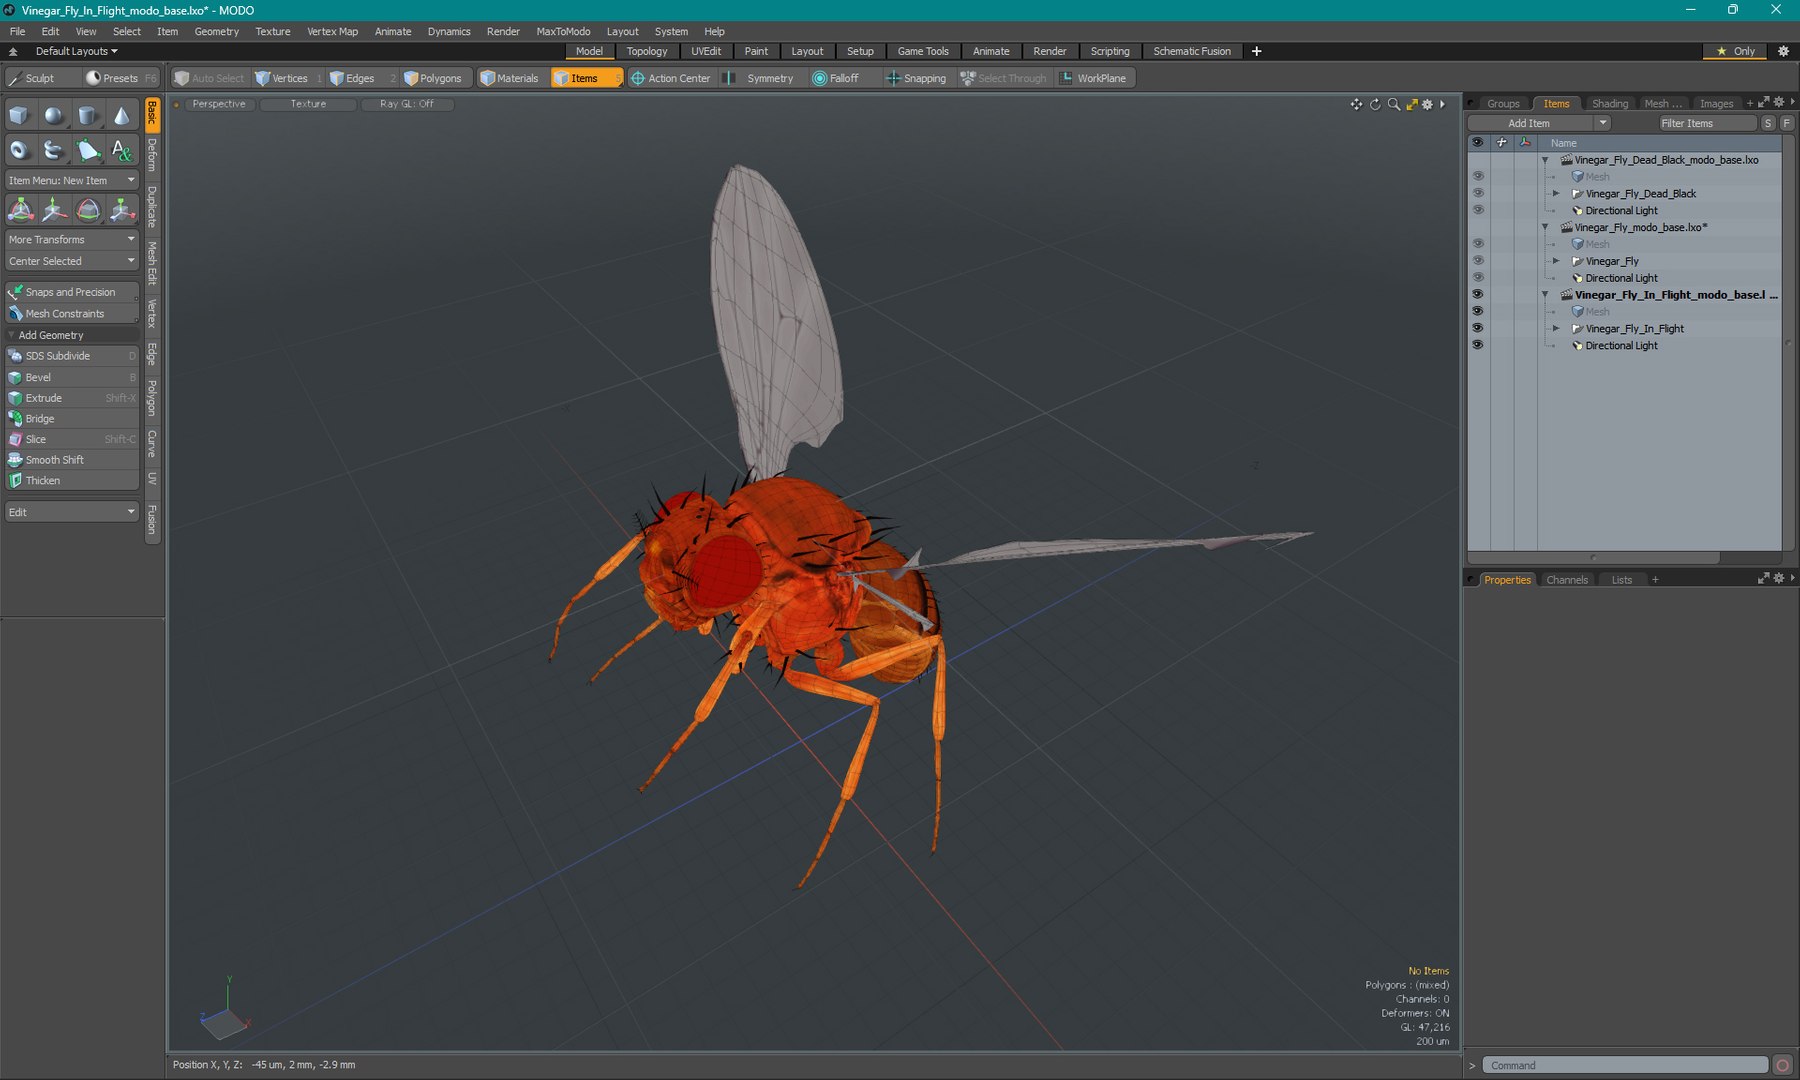Toggle visibility of last Directional Light
The image size is (1800, 1080).
click(x=1477, y=345)
